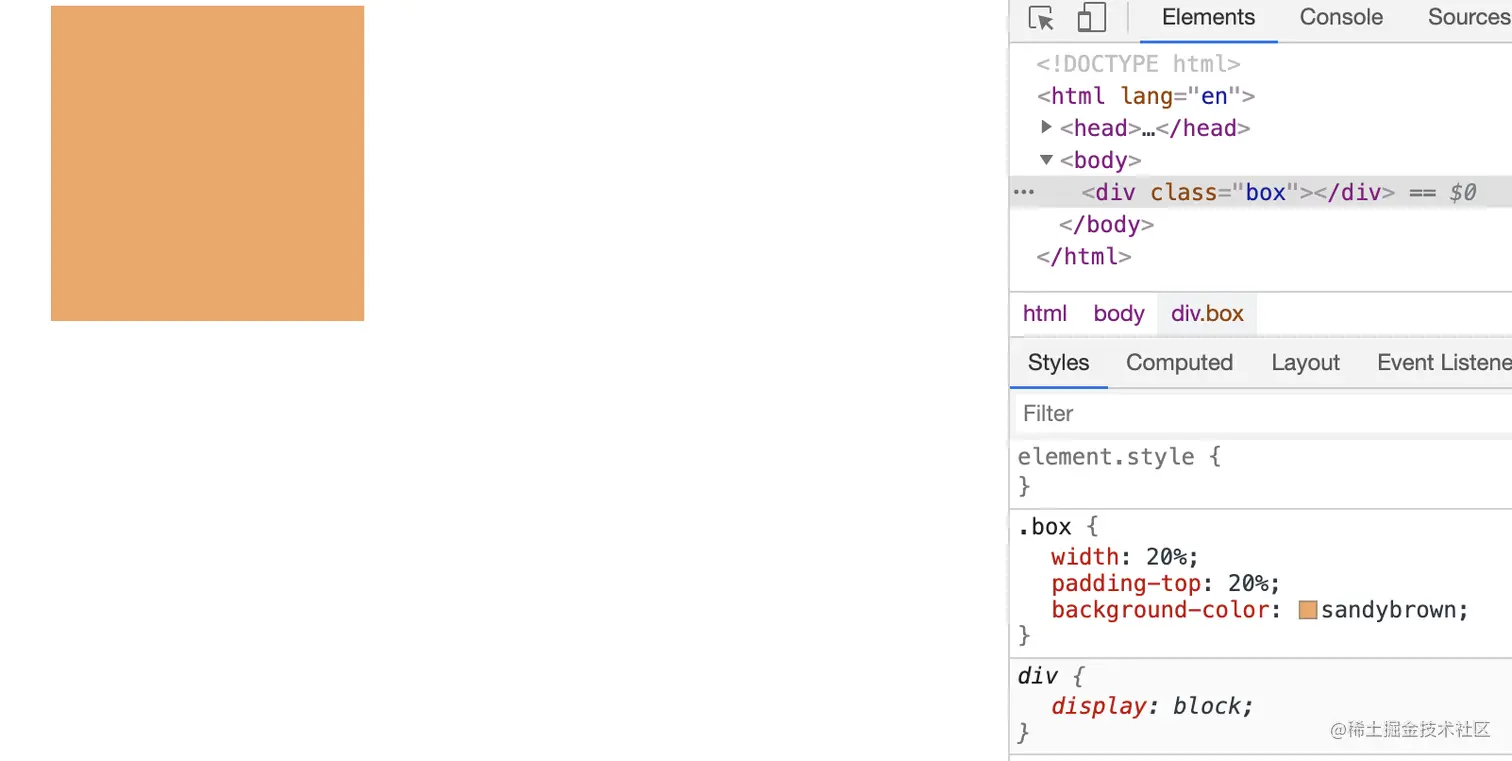The image size is (1512, 761).
Task: Select the closing /html tag row
Action: 1084,256
